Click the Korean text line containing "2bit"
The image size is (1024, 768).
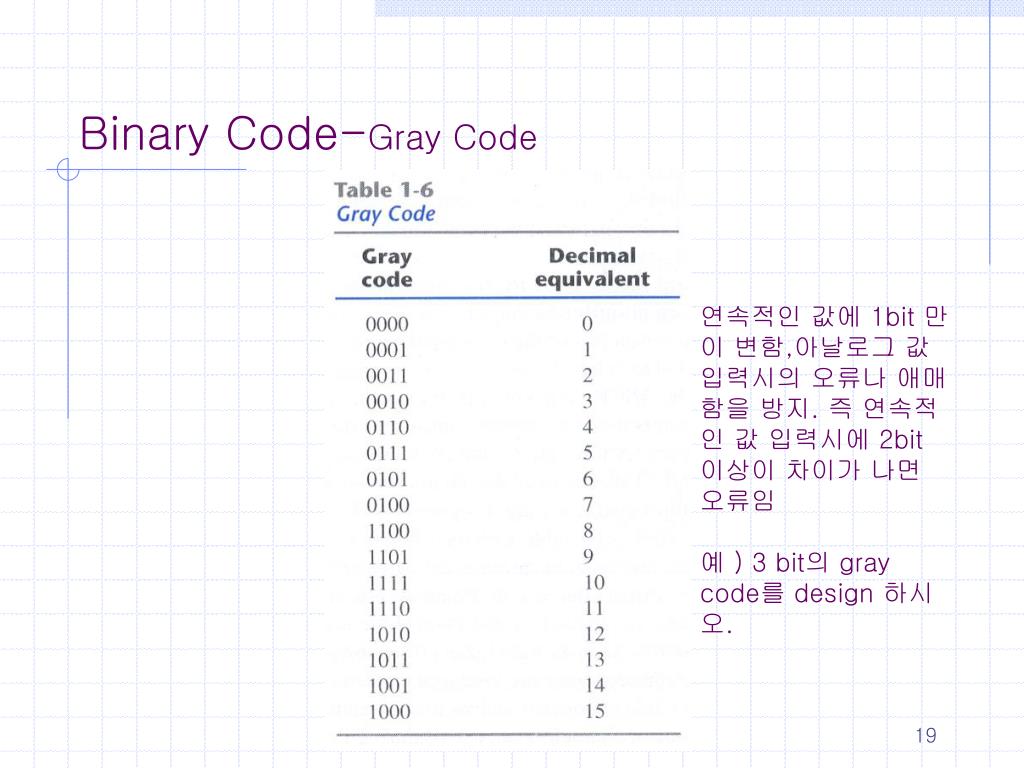[812, 440]
